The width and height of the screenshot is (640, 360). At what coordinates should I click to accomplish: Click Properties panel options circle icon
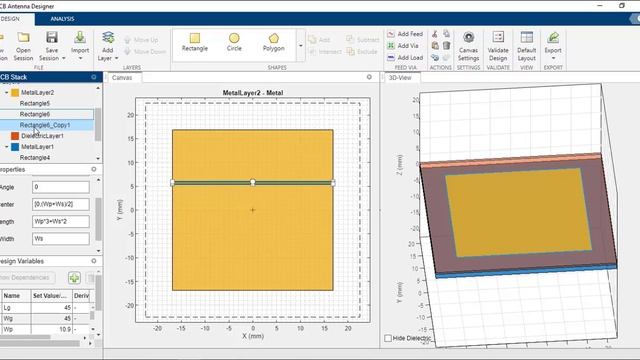click(x=94, y=169)
